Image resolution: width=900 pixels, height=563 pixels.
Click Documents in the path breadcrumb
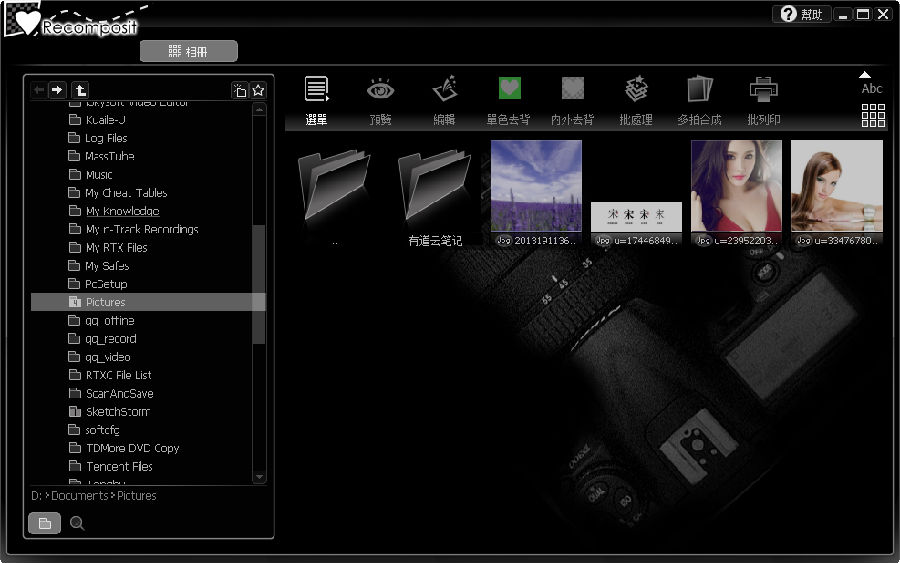tap(80, 495)
